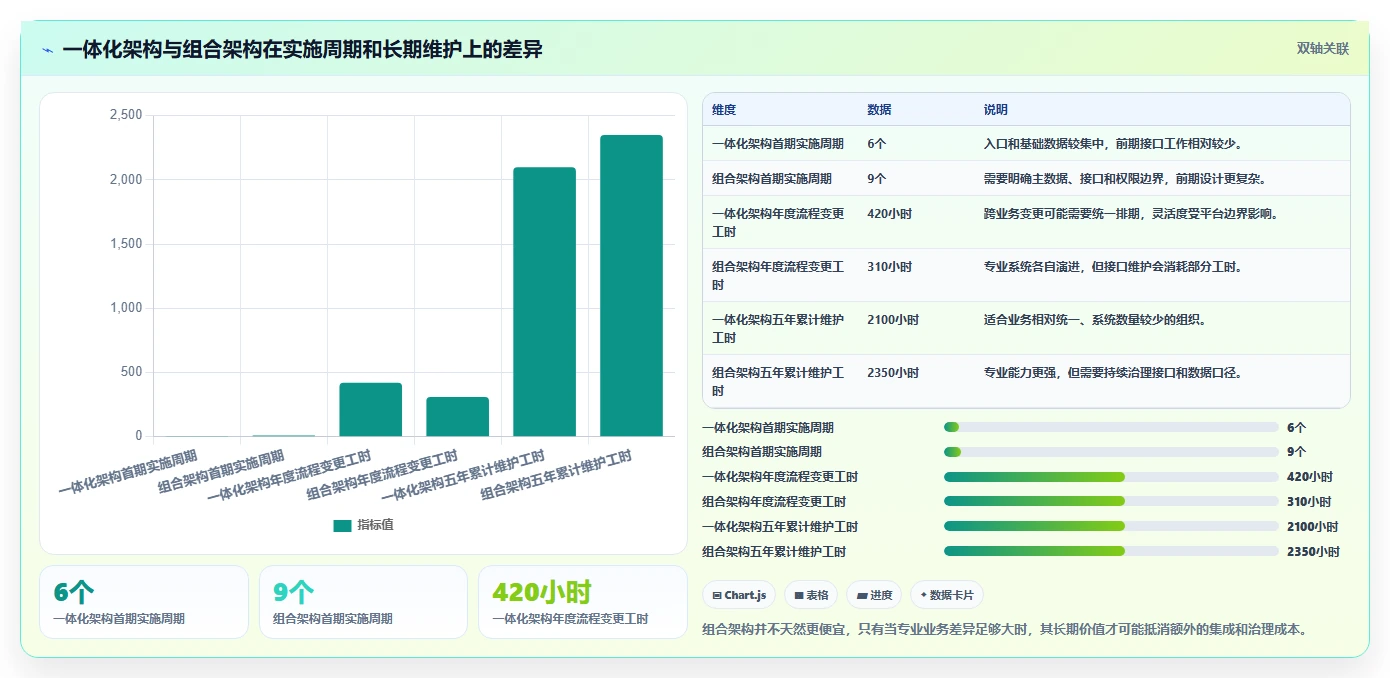Select the Chart.js chip
The height and width of the screenshot is (678, 1390).
pyautogui.click(x=739, y=595)
